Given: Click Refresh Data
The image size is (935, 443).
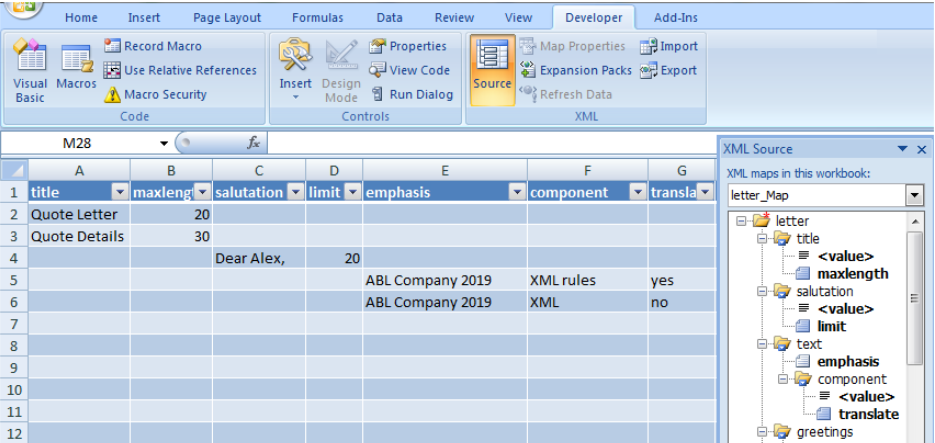Looking at the screenshot, I should (x=565, y=94).
